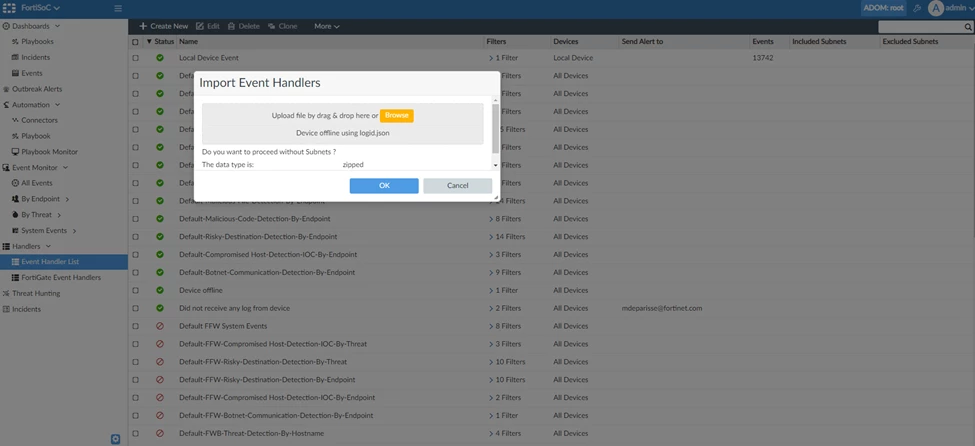Check Default-FFW-Botnet-Communication-Detection-By-Endpoint row checkbox
This screenshot has height=446, width=975.
(x=136, y=416)
